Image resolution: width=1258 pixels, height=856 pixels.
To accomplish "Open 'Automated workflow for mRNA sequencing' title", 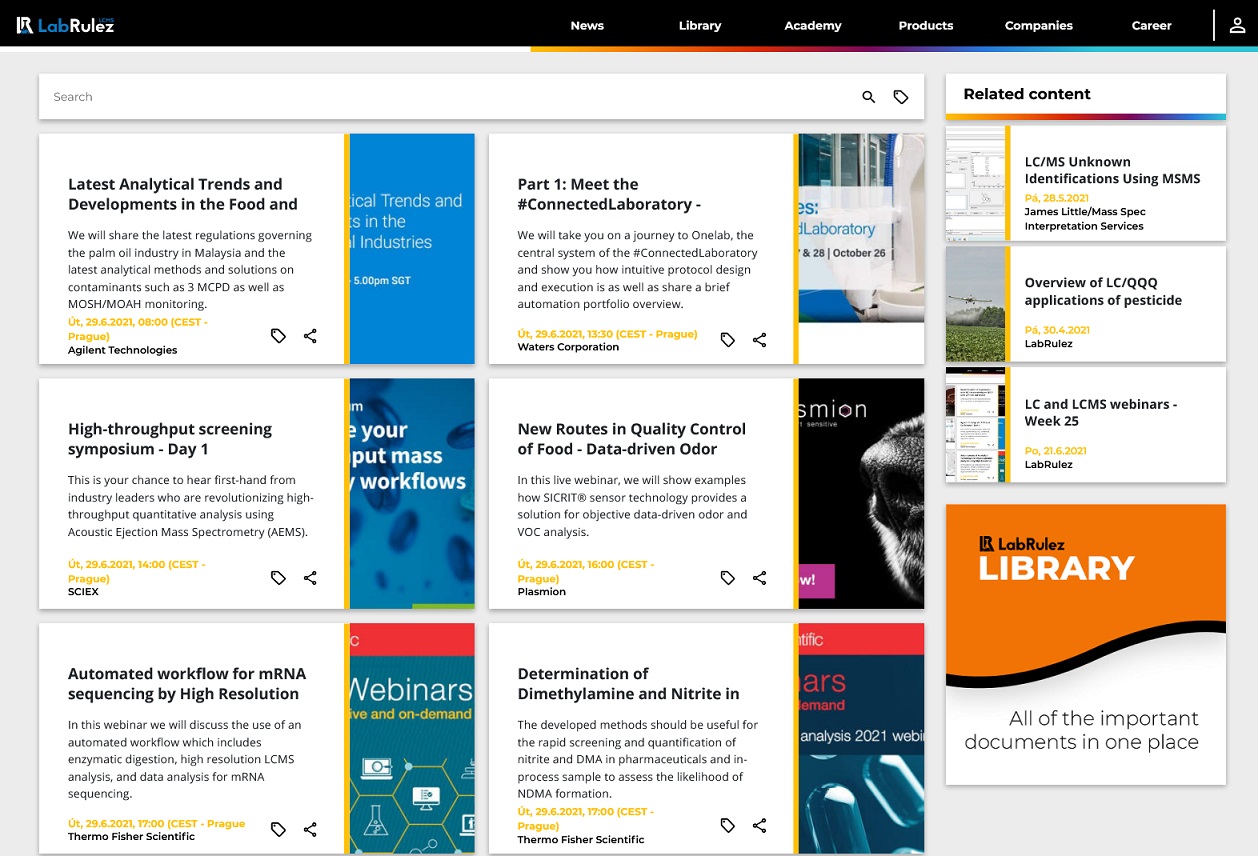I will (187, 684).
